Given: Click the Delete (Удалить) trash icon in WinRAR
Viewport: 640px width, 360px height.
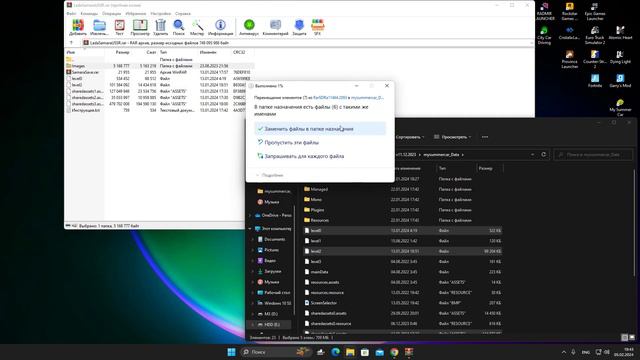Looking at the screenshot, I should click(x=160, y=27).
